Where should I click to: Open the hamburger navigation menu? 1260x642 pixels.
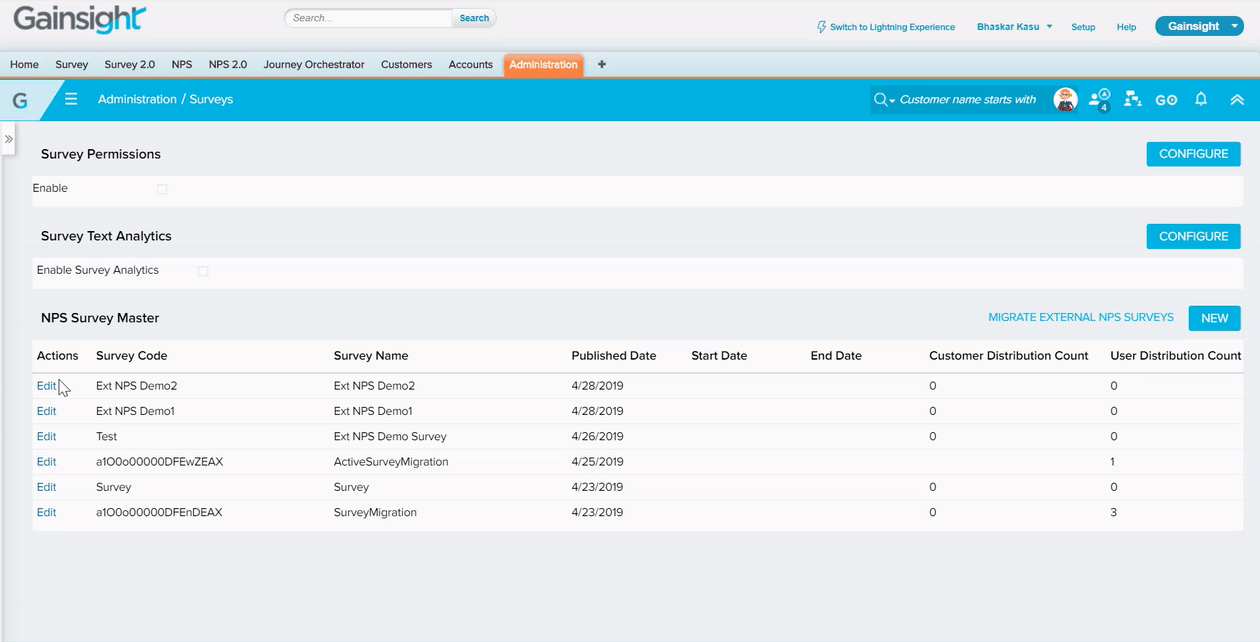click(x=71, y=99)
